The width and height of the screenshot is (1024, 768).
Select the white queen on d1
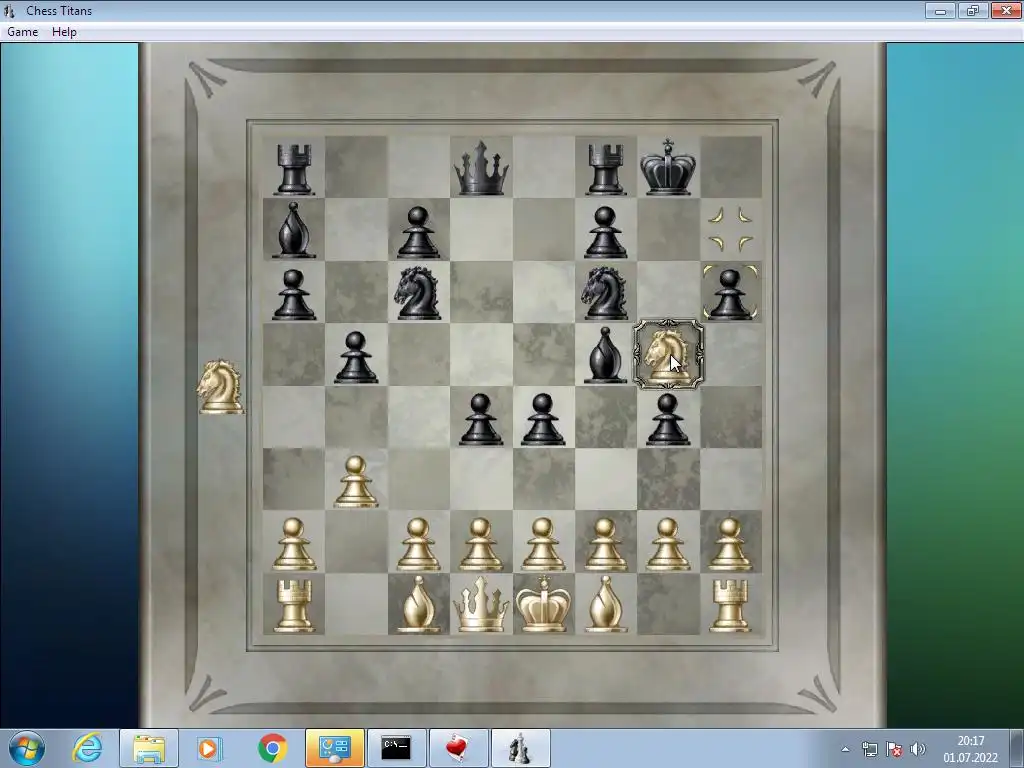(481, 604)
